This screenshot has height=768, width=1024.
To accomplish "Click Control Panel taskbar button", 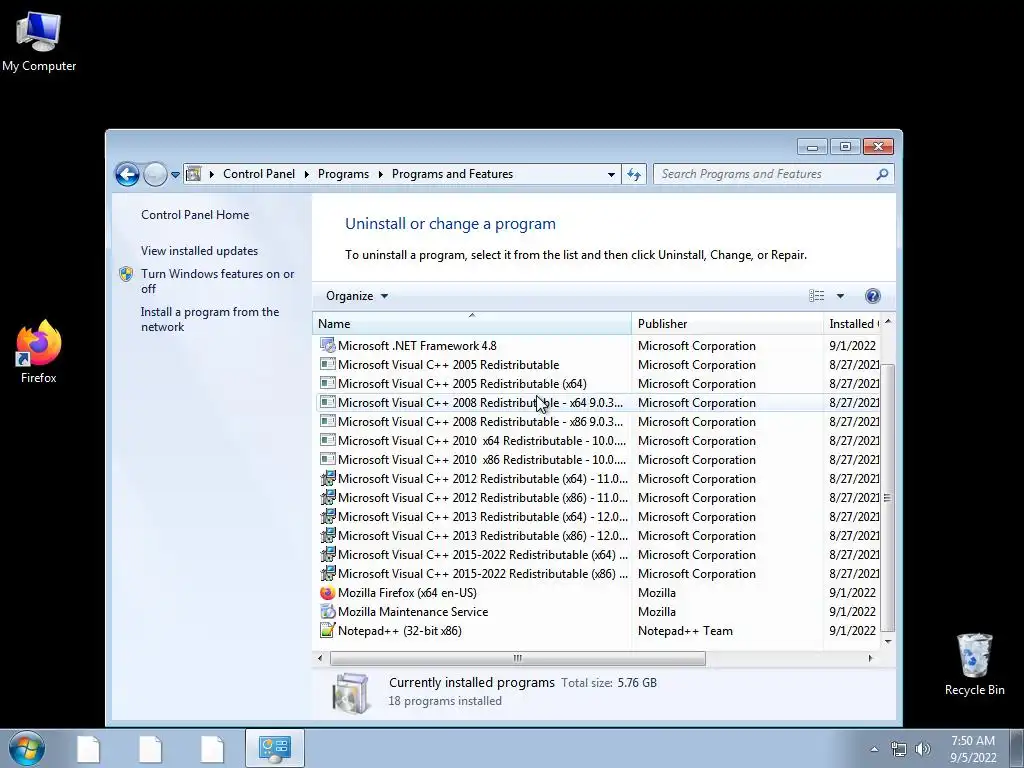I will [x=274, y=748].
